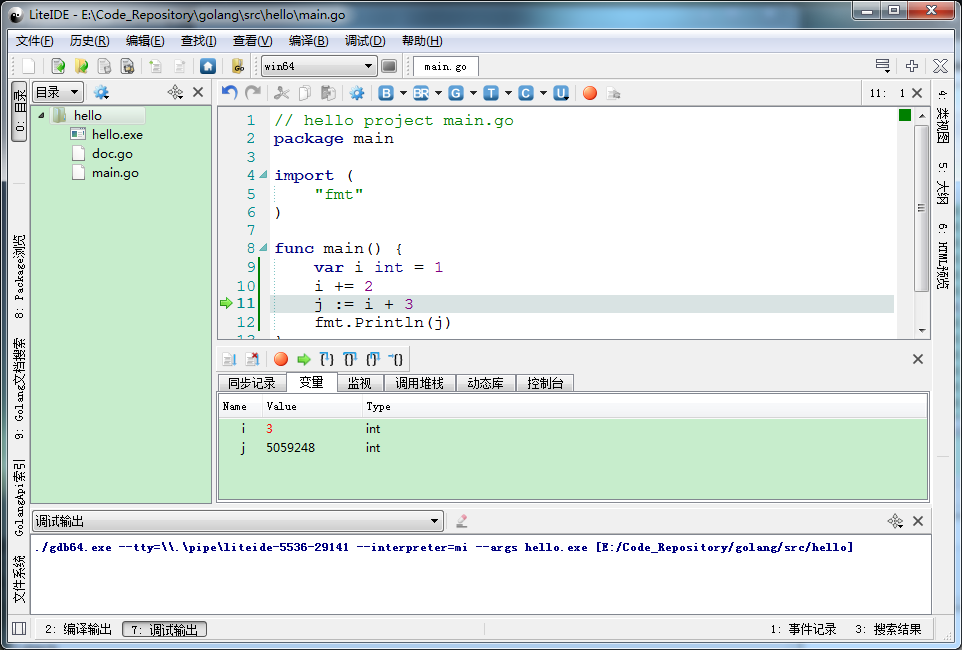Open the 调试(D) menu
The image size is (962, 650).
(365, 41)
